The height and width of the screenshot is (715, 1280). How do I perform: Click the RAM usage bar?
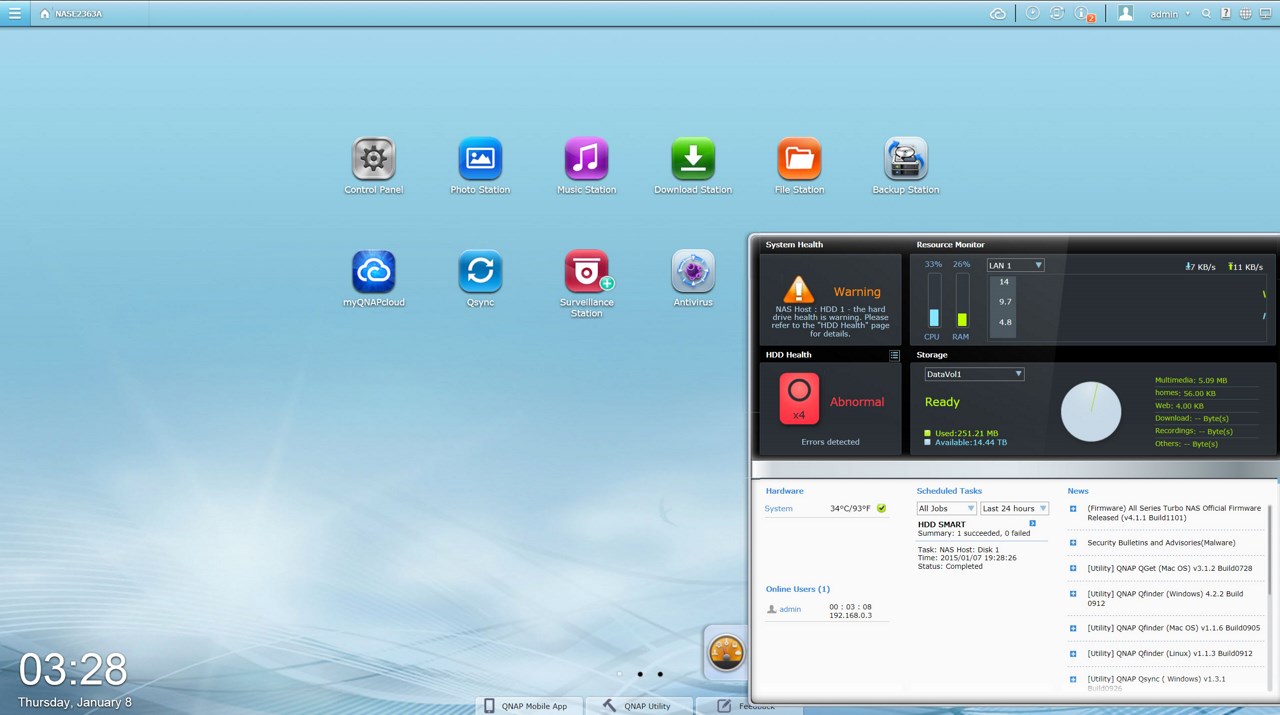pyautogui.click(x=962, y=300)
